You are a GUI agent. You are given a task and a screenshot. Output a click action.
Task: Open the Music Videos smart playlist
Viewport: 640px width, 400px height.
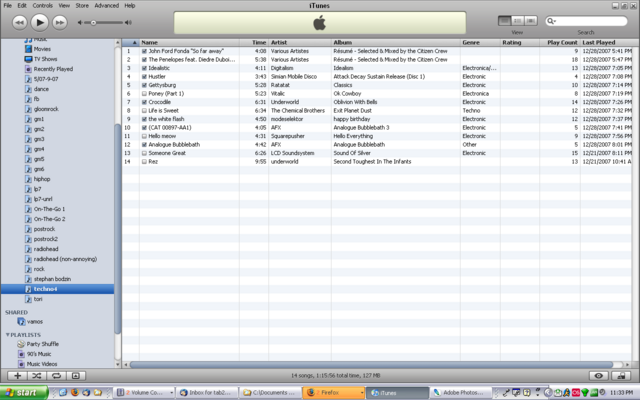click(42, 364)
